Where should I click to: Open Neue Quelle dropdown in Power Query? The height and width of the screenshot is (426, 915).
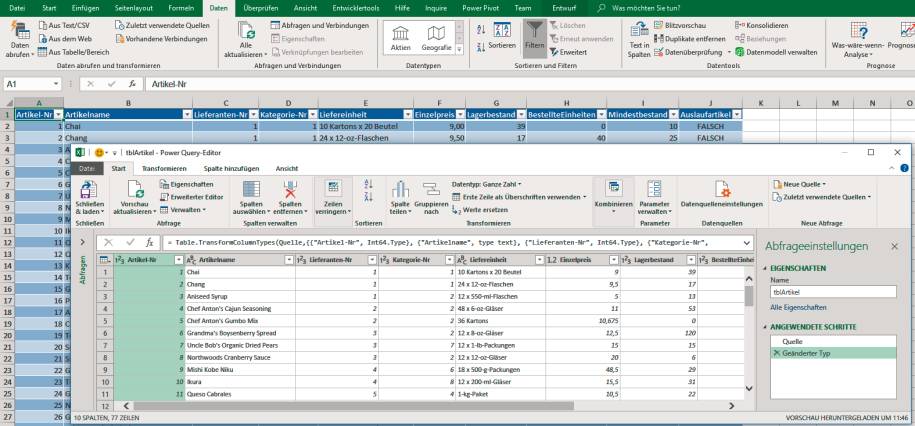coord(797,184)
